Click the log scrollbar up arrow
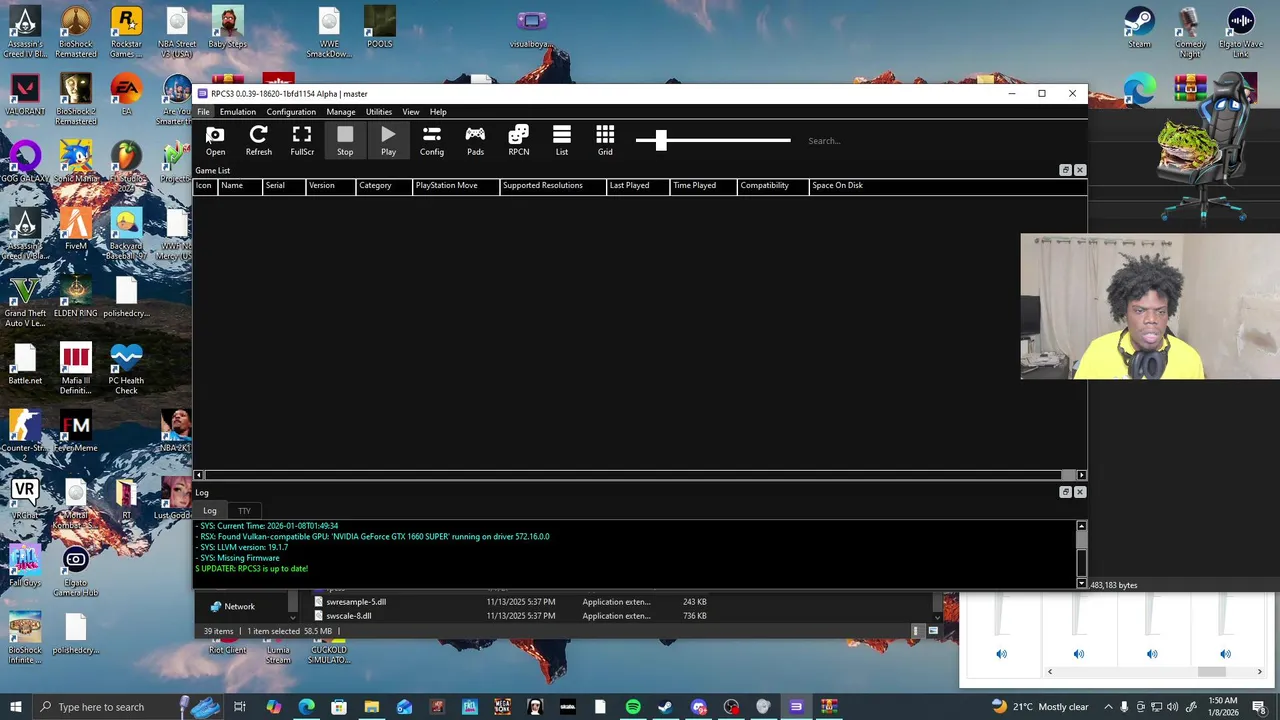Screen dimensions: 1280x720 coord(1081,526)
